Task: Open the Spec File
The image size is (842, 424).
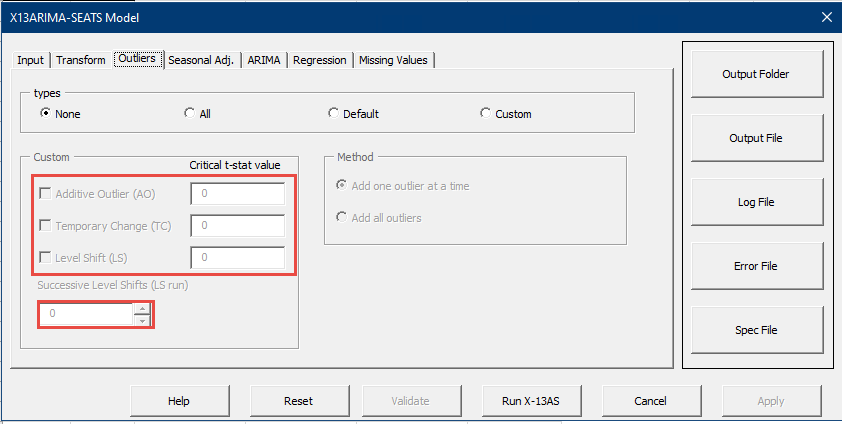Action: [757, 330]
